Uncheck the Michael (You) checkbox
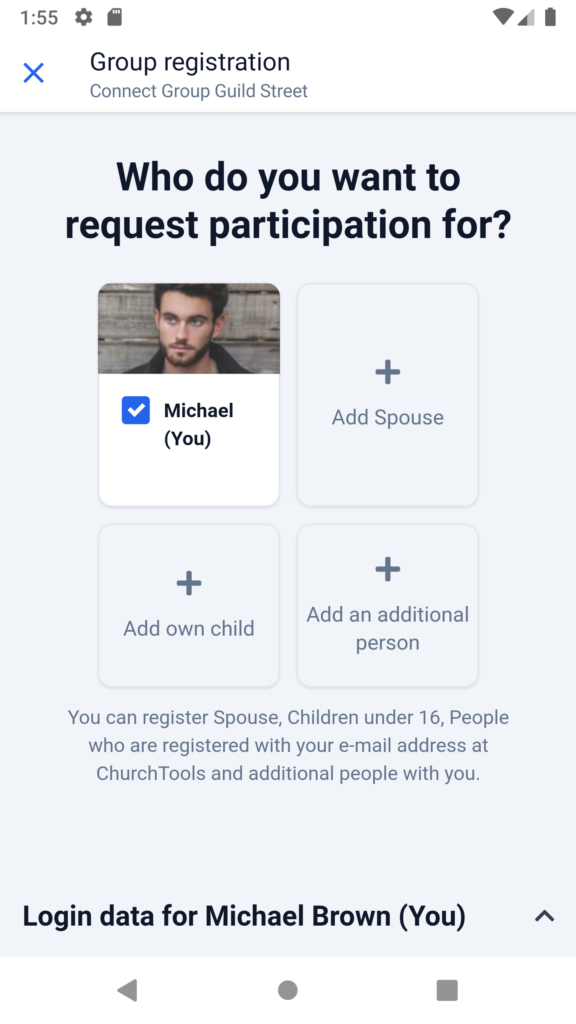The height and width of the screenshot is (1024, 576). tap(136, 410)
